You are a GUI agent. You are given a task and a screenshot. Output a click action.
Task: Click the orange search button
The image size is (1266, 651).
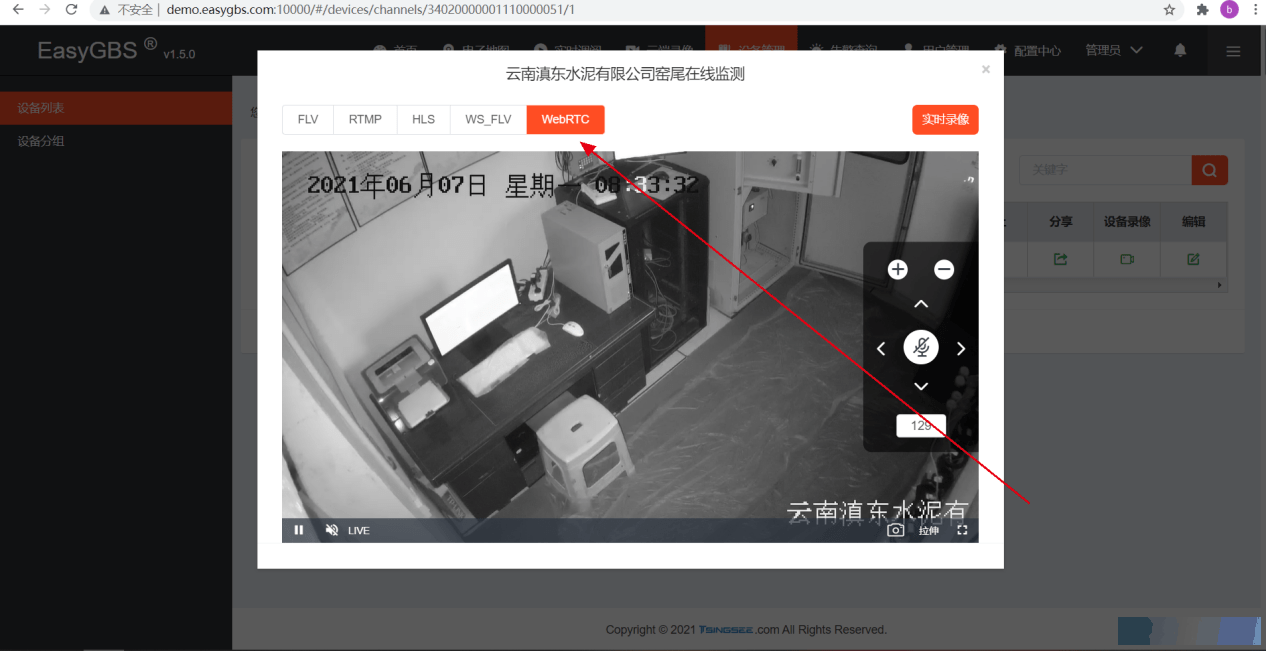pos(1210,170)
